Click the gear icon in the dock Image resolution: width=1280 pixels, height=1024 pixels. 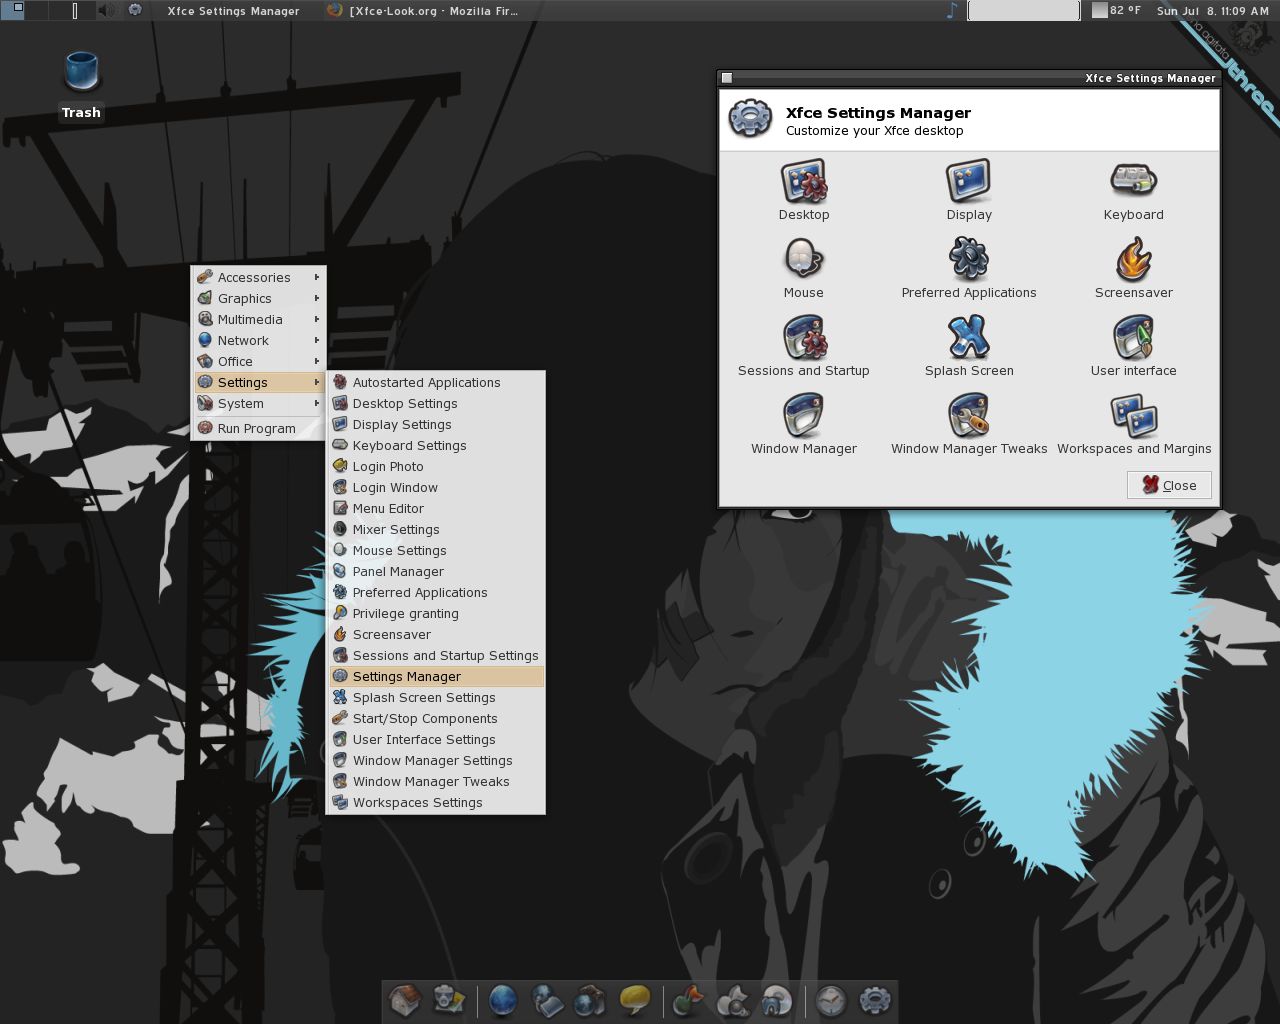(875, 1000)
